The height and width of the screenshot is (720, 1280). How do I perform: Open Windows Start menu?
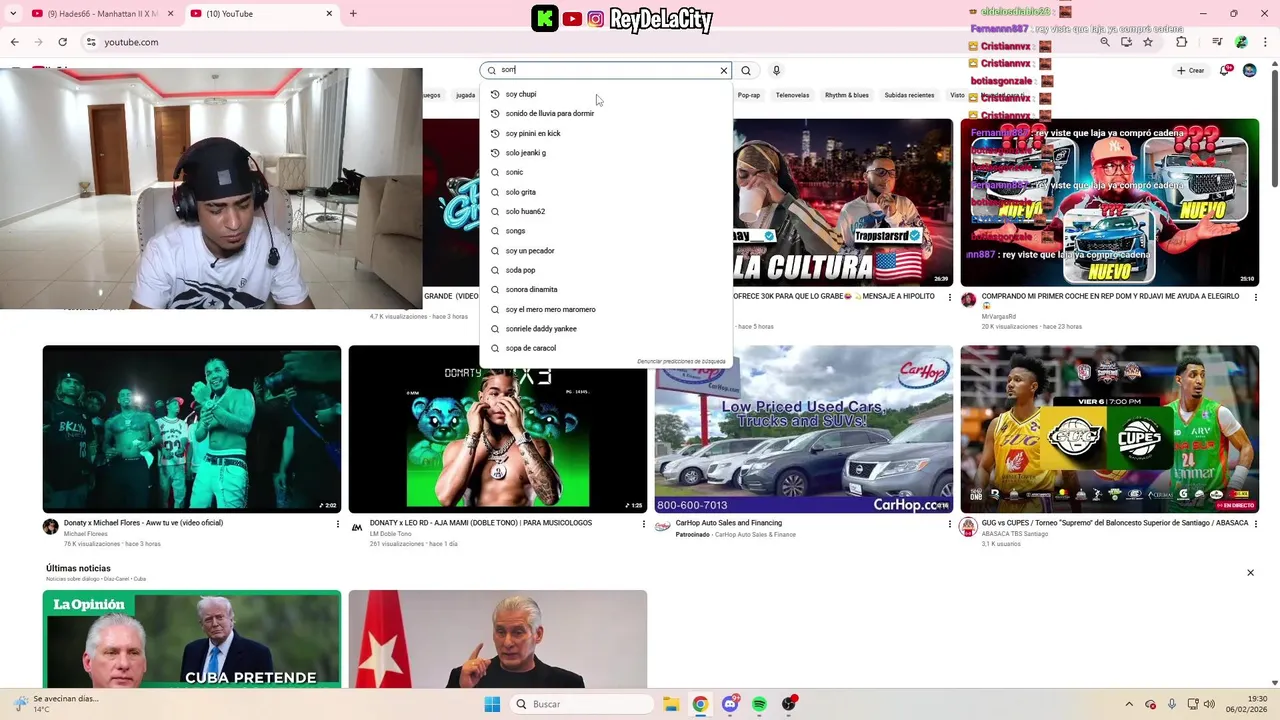492,704
